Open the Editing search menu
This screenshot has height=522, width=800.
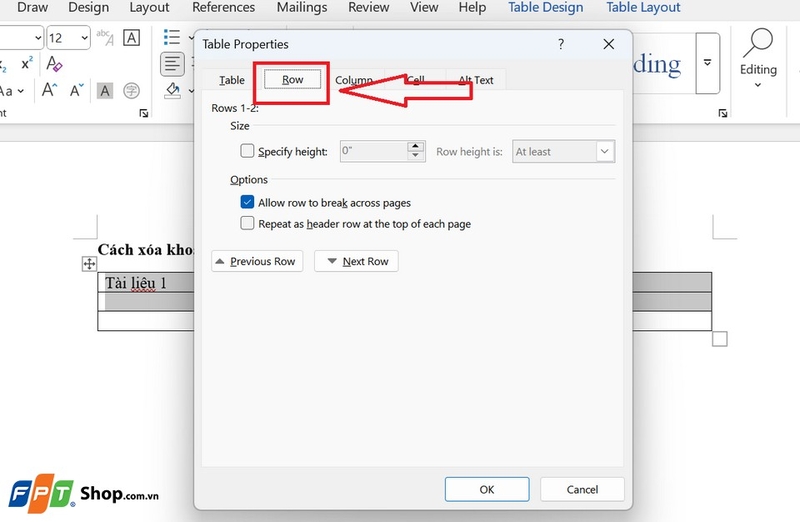(758, 57)
